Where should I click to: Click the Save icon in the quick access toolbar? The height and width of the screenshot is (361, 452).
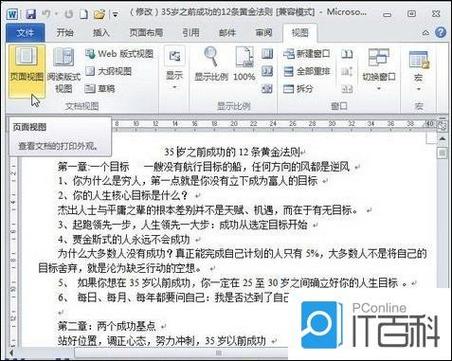[x=31, y=14]
